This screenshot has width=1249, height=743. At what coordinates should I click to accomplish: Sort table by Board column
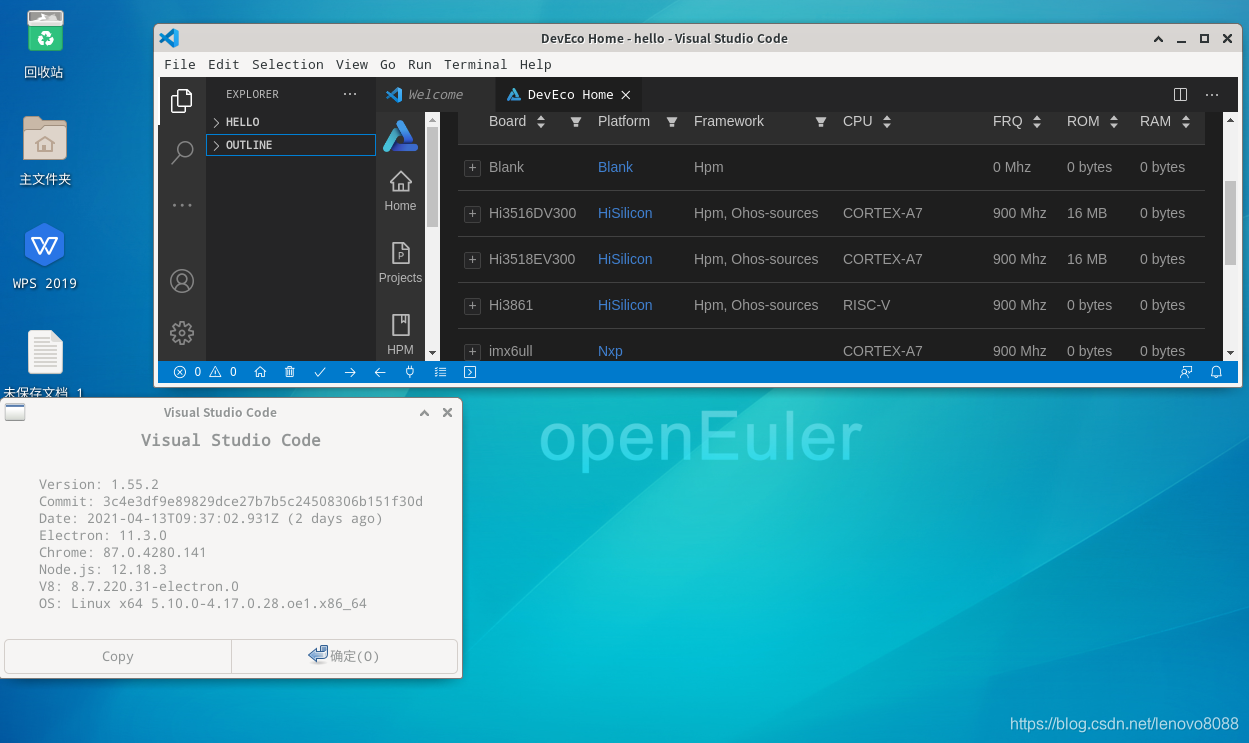[x=541, y=122]
